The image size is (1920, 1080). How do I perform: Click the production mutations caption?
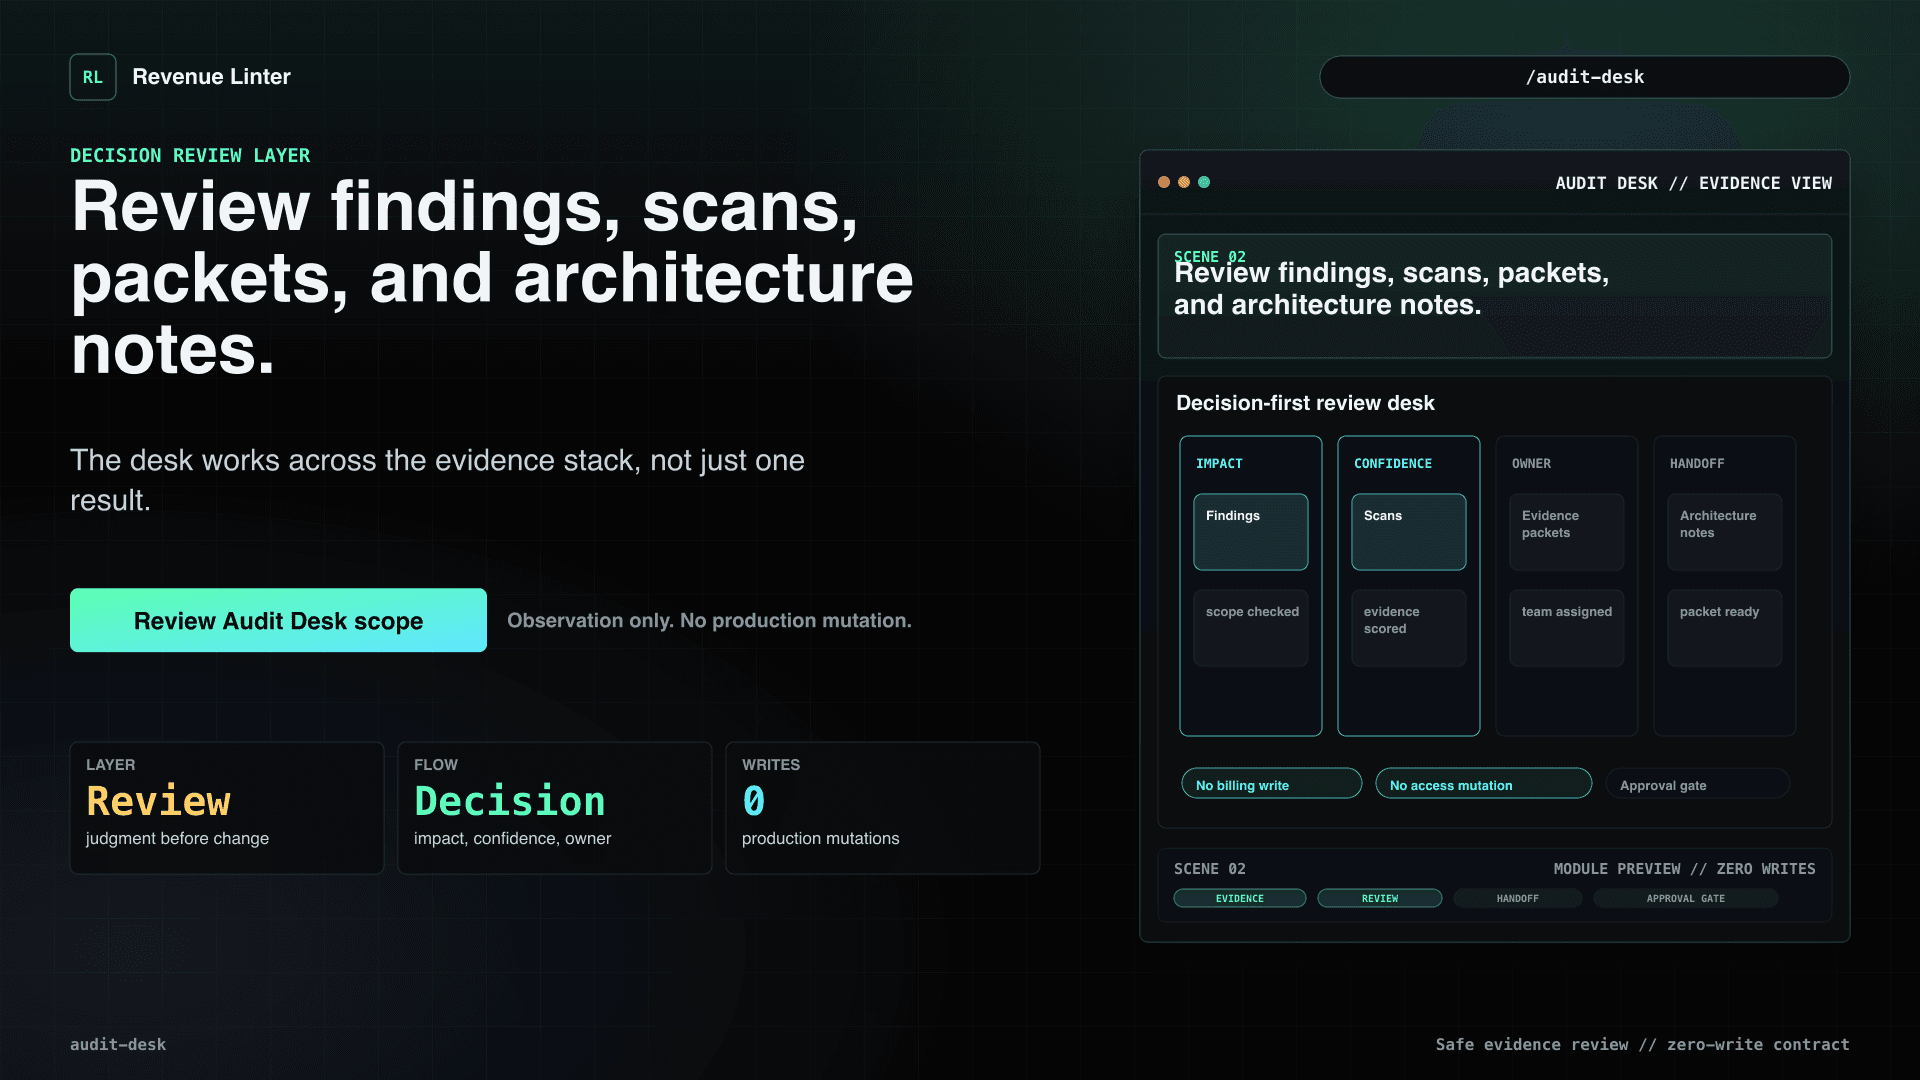click(820, 838)
